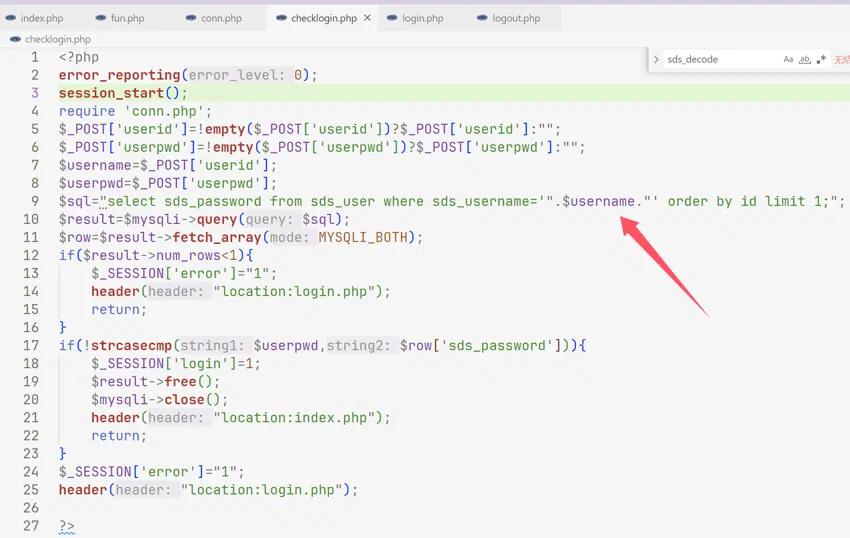Click line number 25 in gutter
The width and height of the screenshot is (850, 538).
pyautogui.click(x=31, y=490)
